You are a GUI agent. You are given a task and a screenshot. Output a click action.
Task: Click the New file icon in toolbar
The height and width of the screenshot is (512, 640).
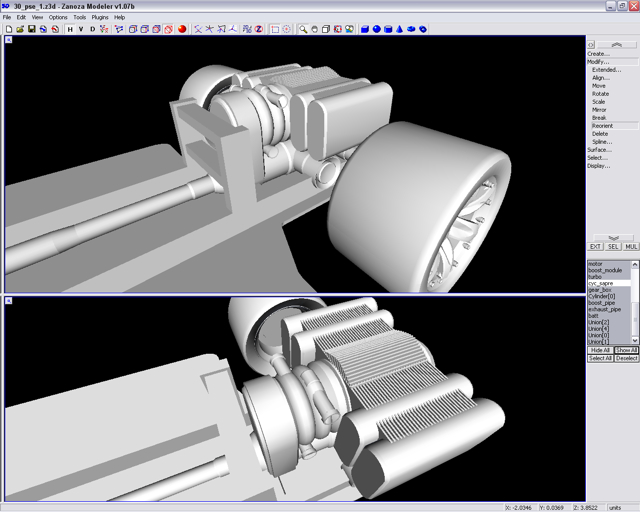(8, 29)
